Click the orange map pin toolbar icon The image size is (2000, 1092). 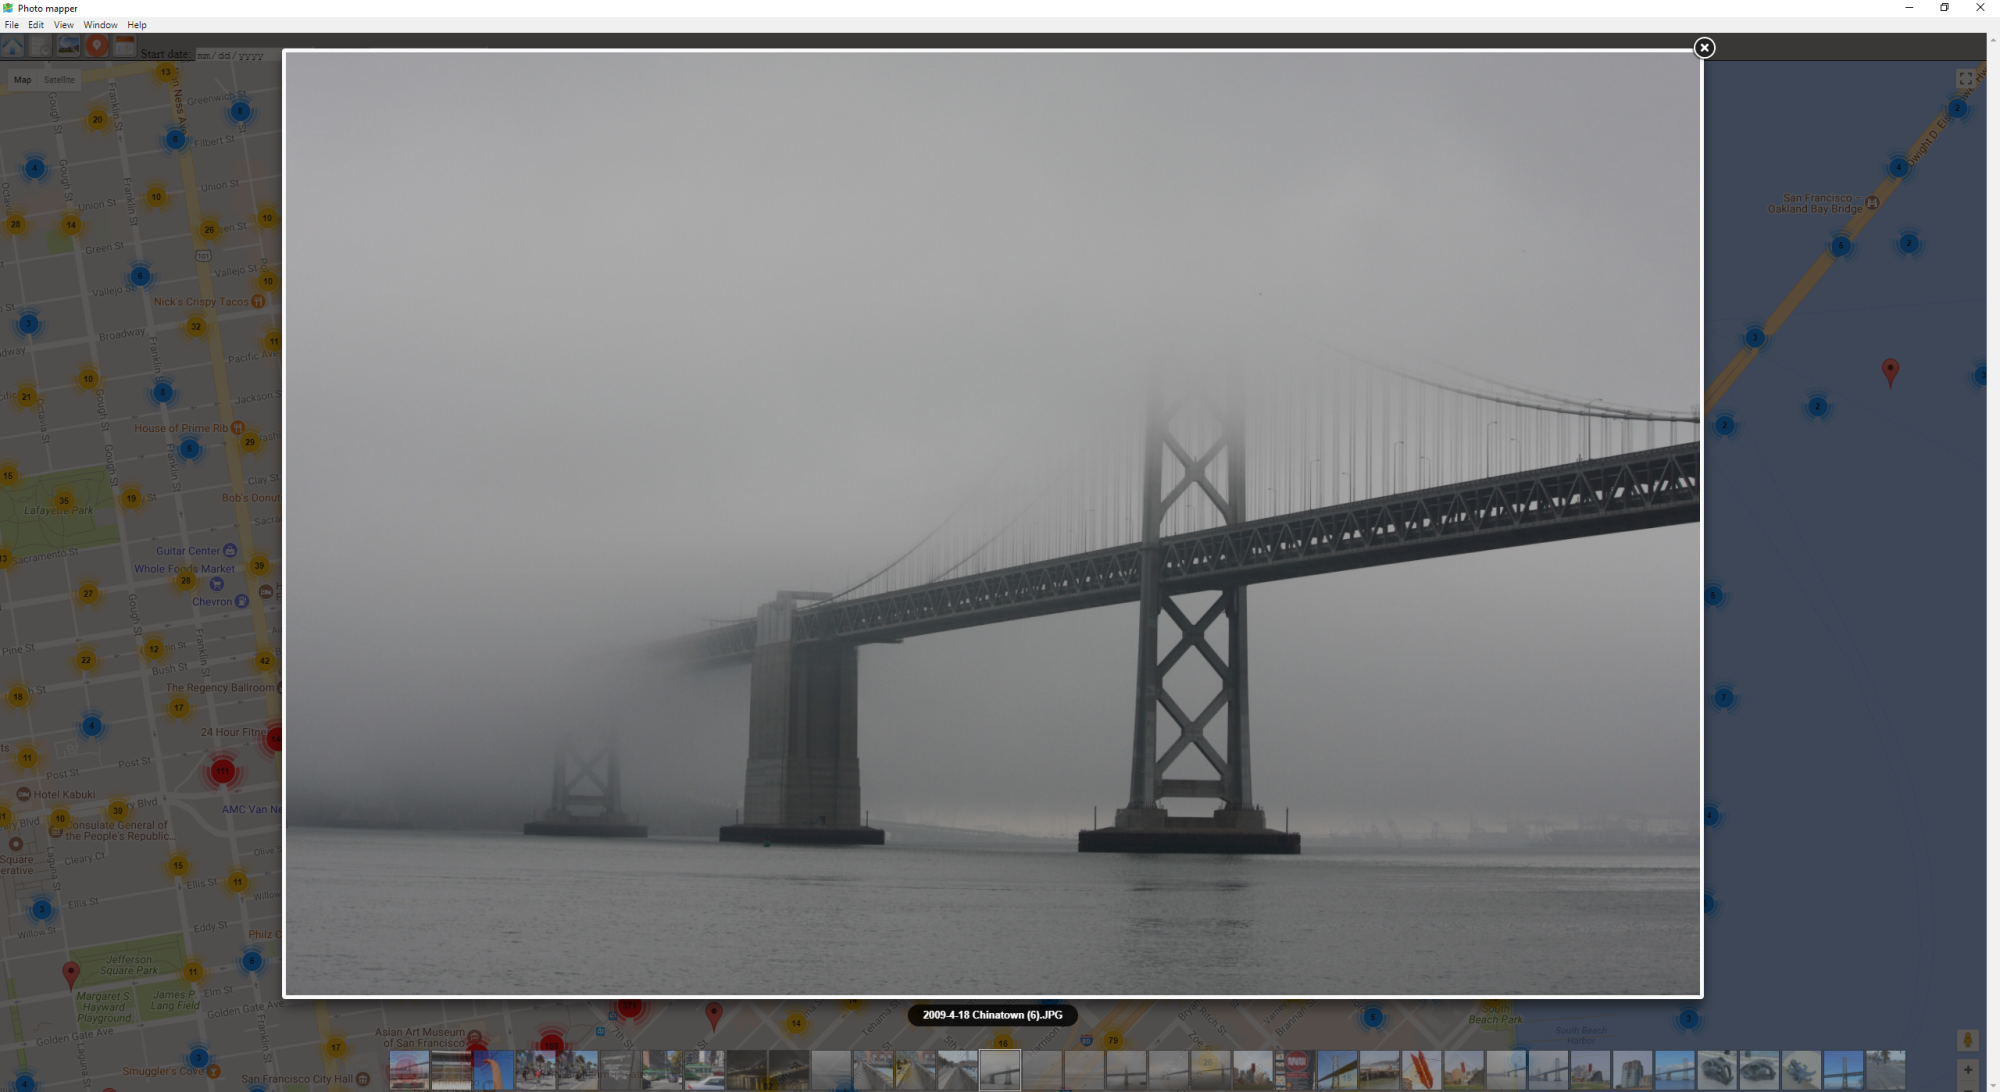(96, 46)
